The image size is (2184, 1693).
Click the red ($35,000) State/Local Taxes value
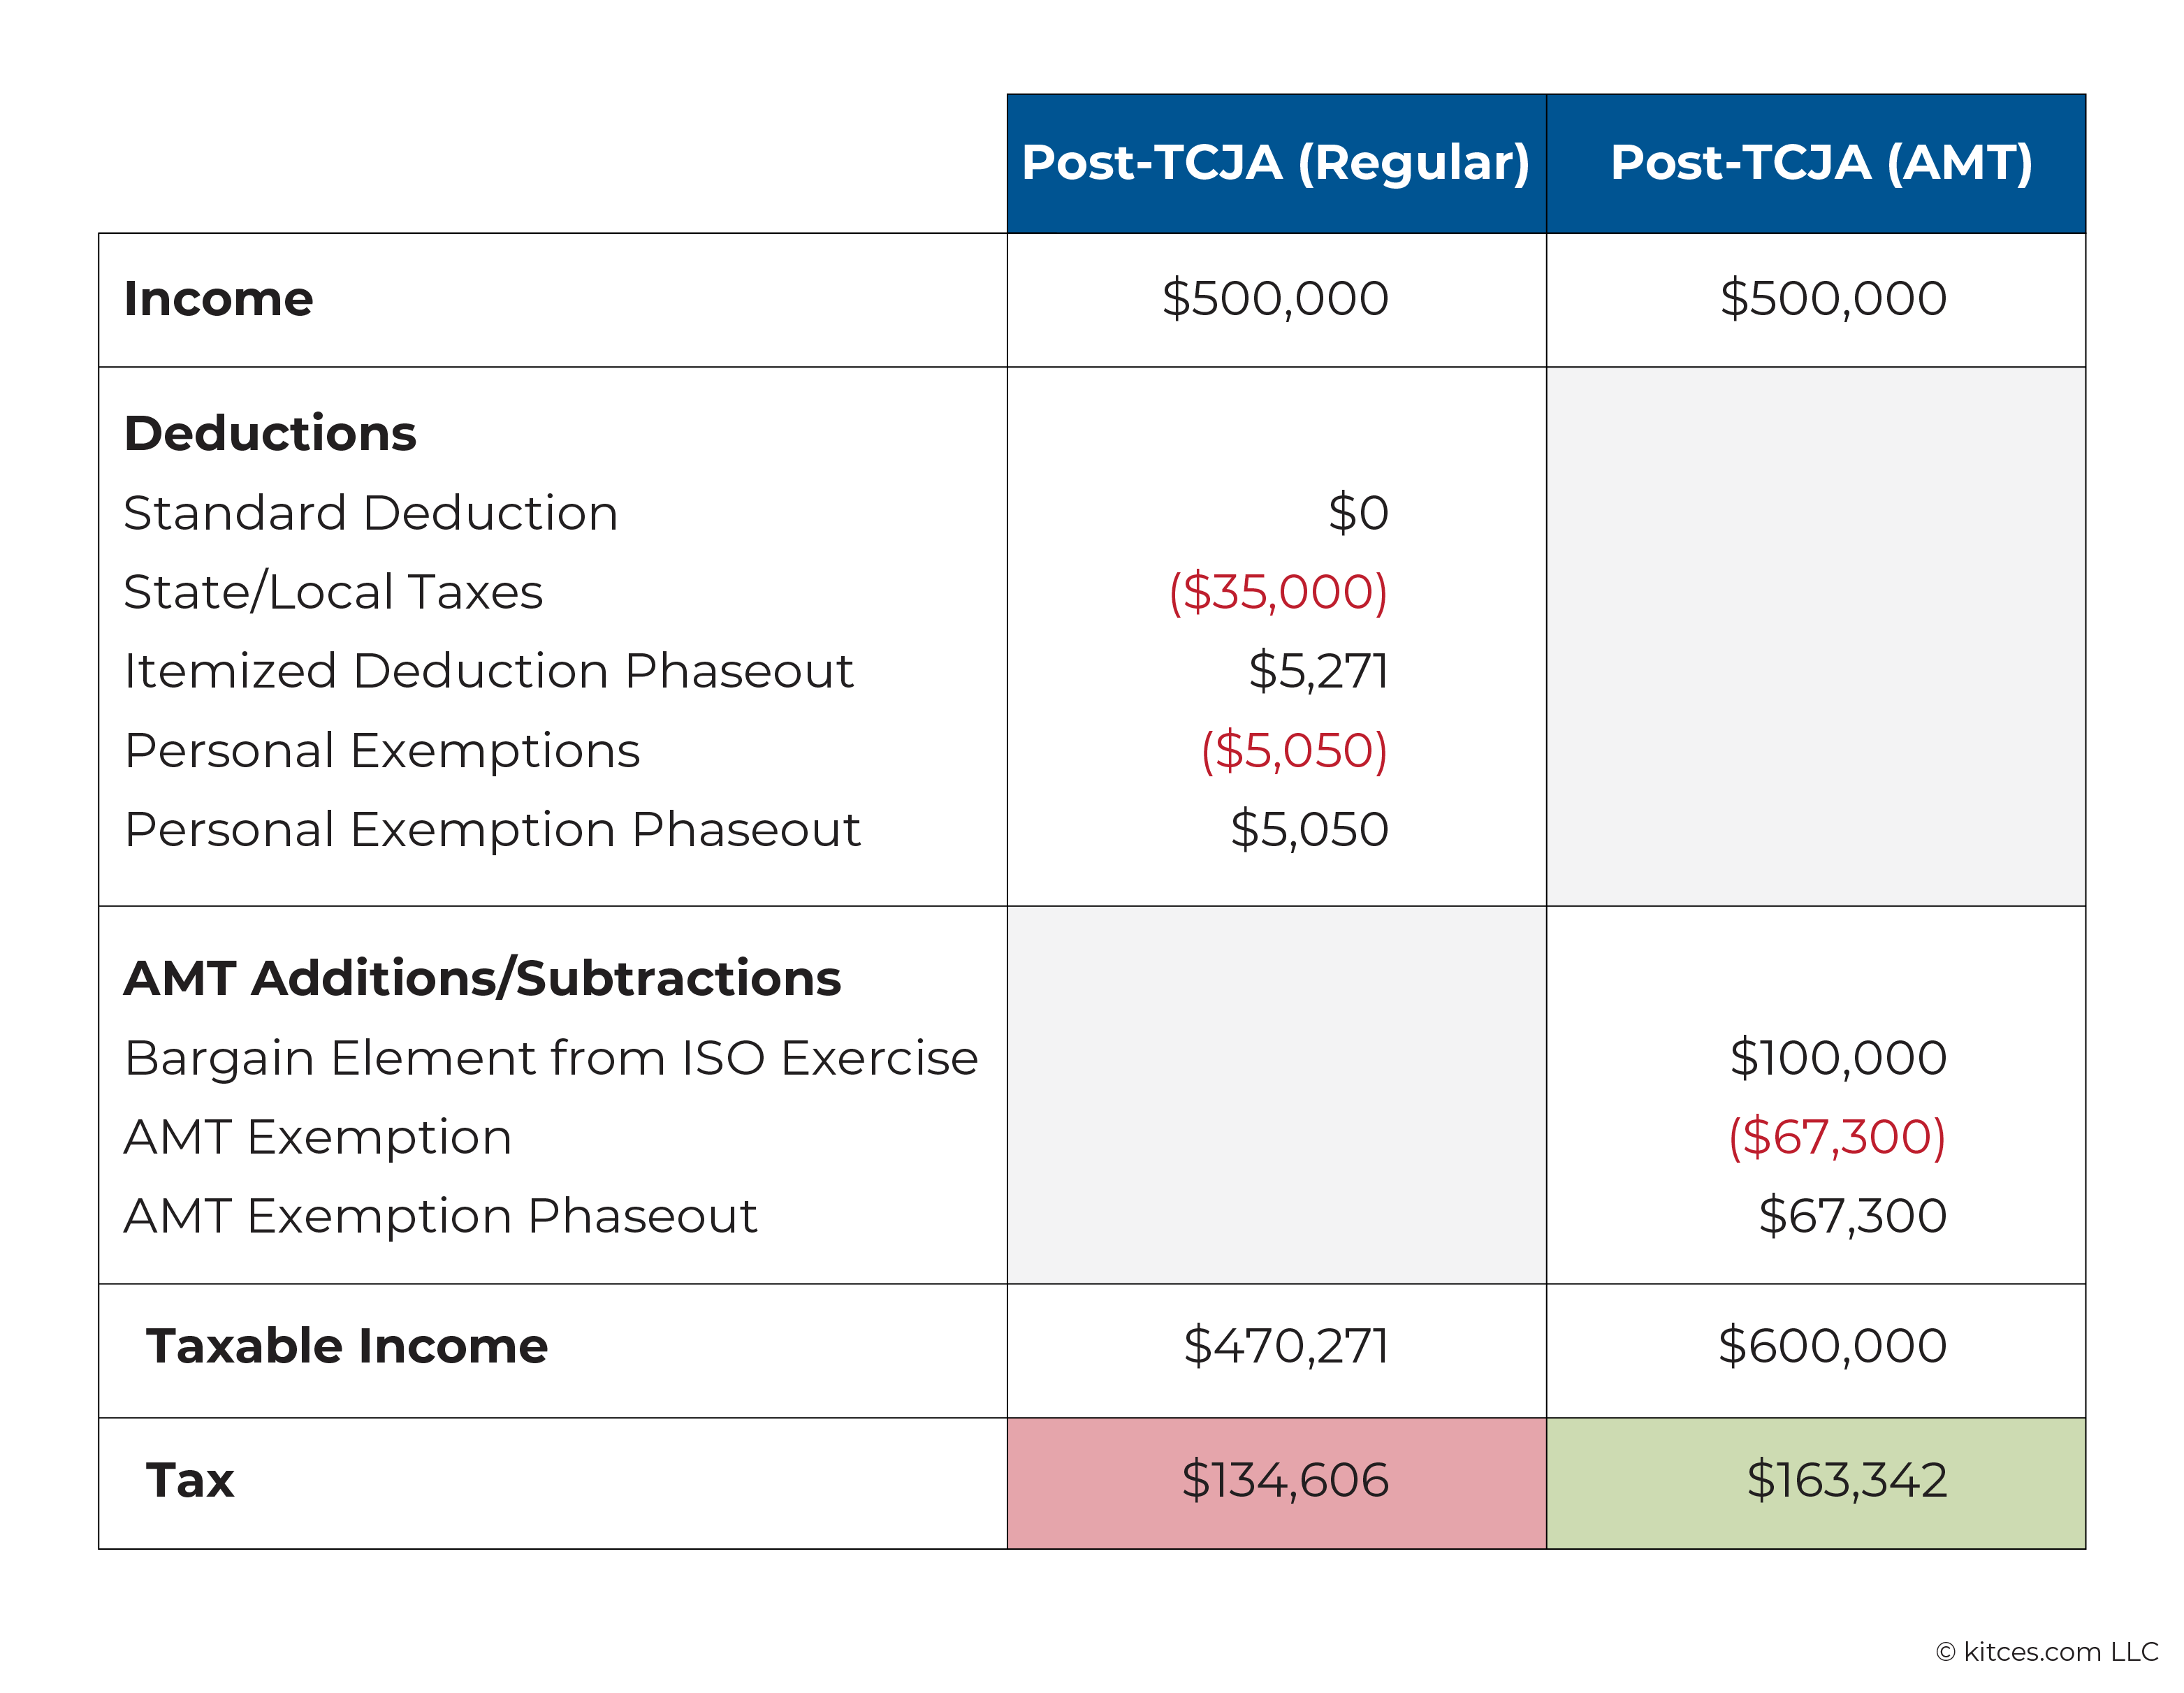[1278, 592]
